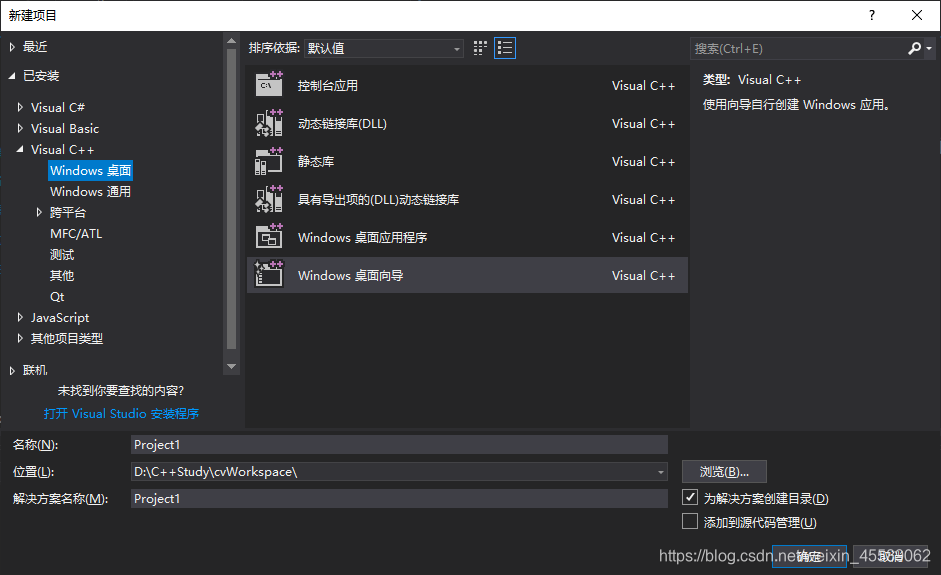Enable 添加到源代码管理 checkbox
The height and width of the screenshot is (575, 941).
tap(690, 521)
